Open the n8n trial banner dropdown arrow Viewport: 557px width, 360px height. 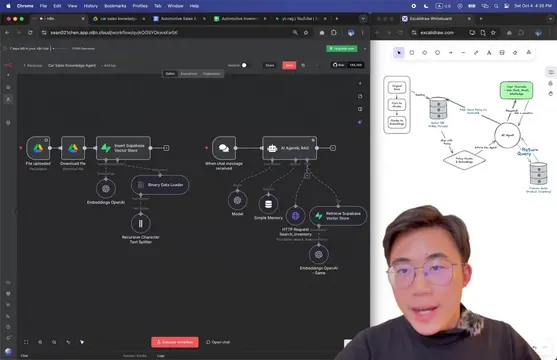click(53, 48)
